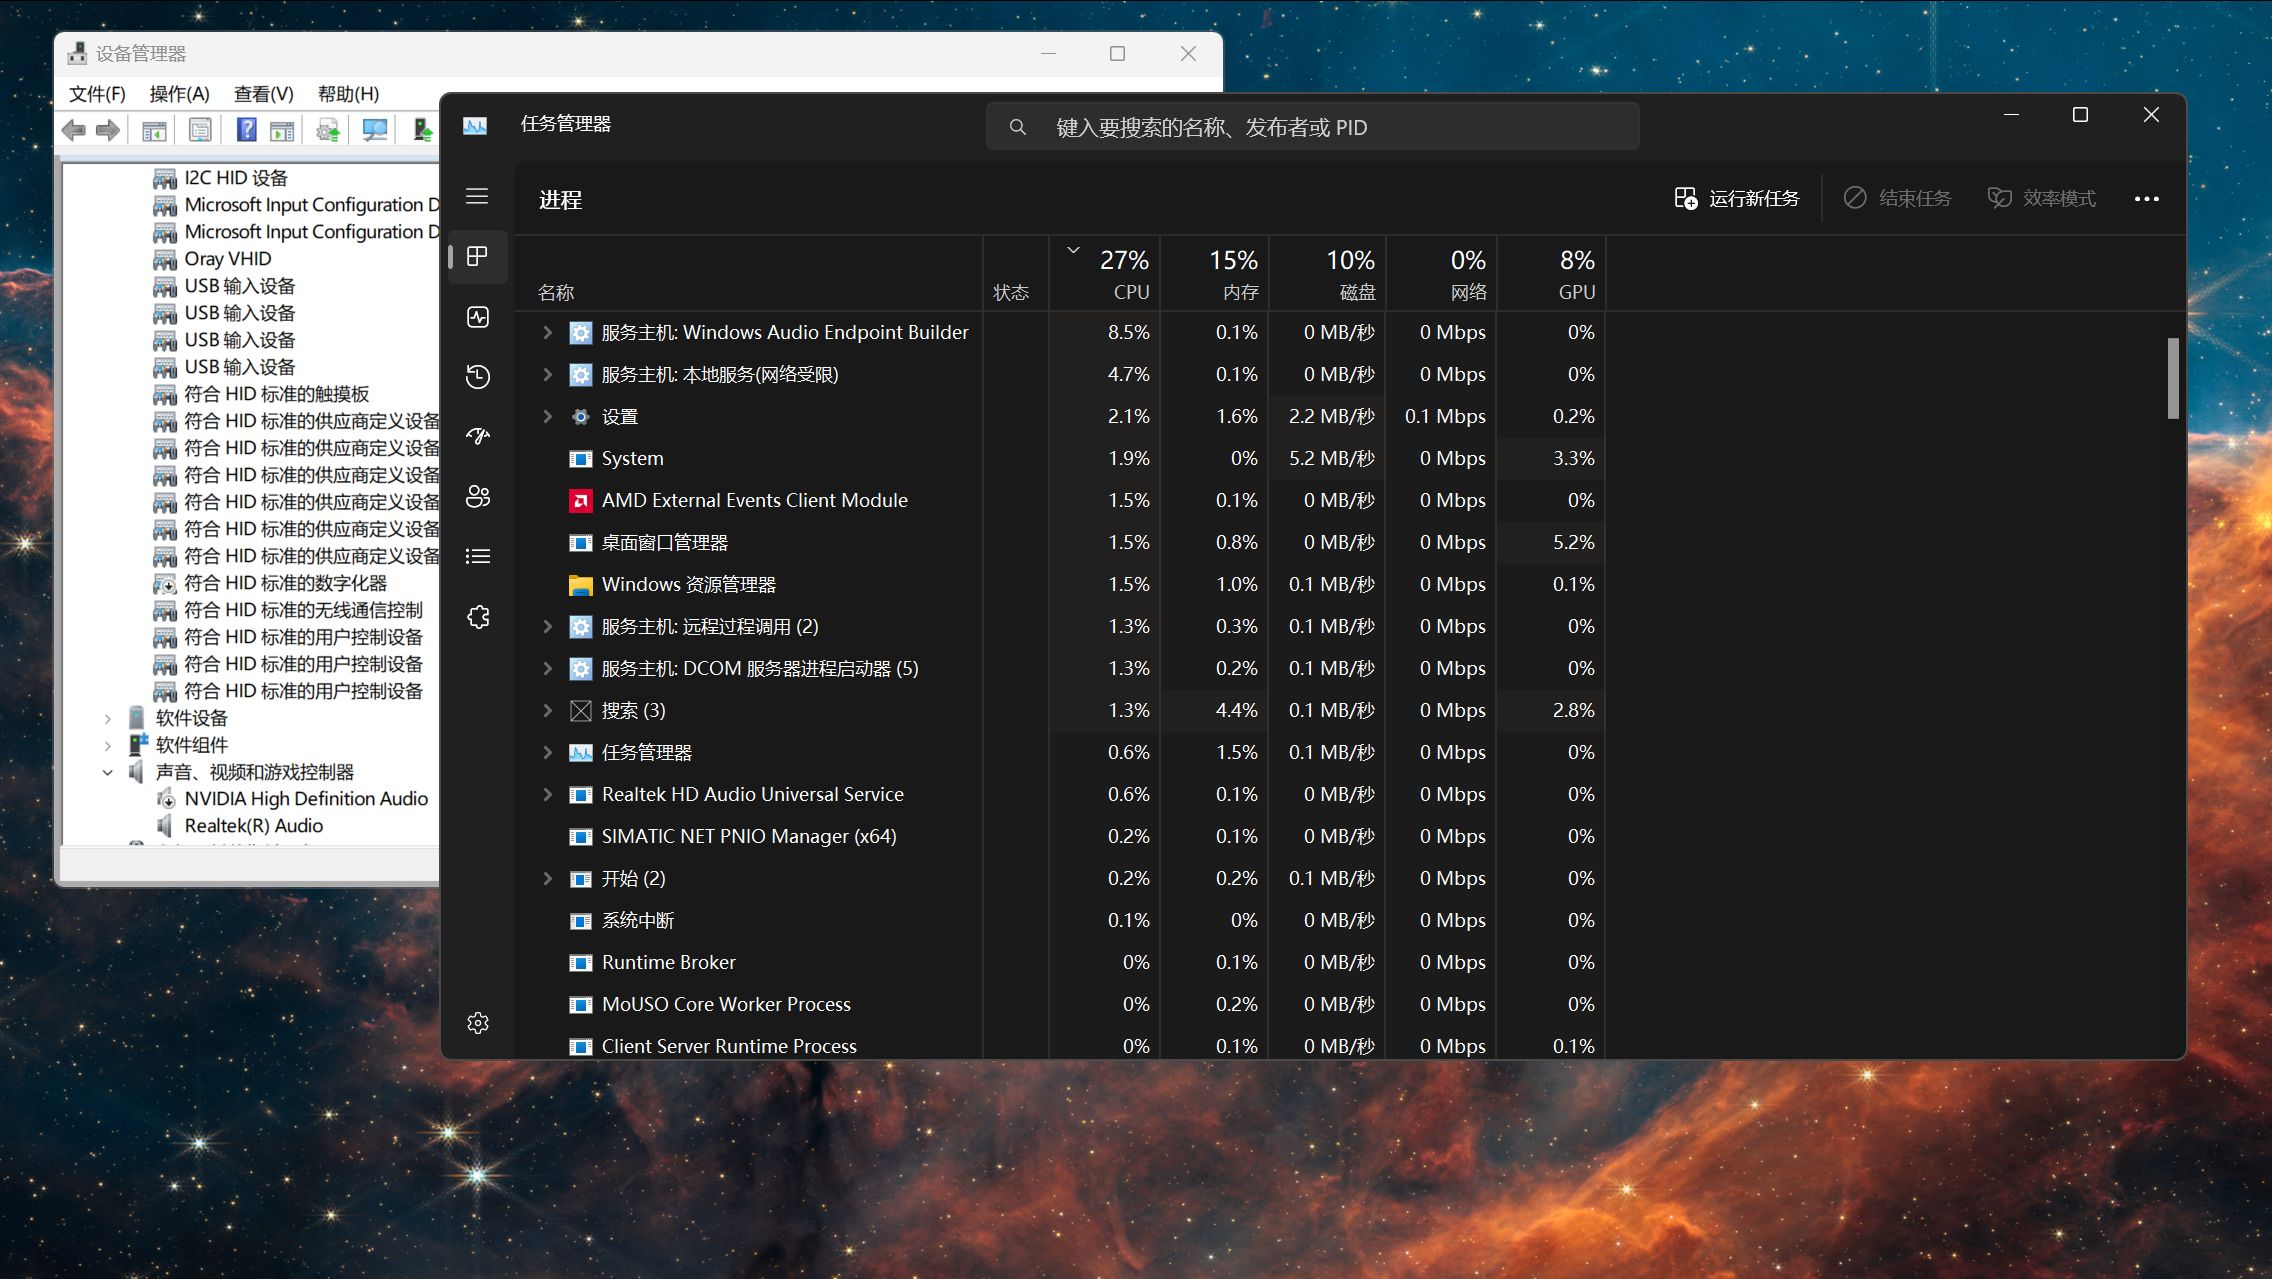Sort by 网络 column header
The height and width of the screenshot is (1279, 2272).
pos(1441,273)
